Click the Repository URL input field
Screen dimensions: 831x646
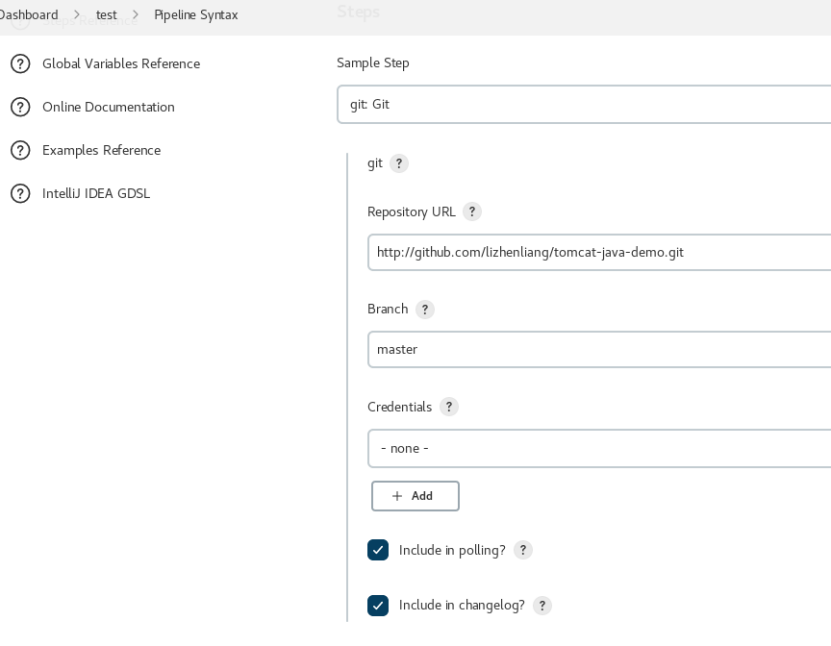[x=598, y=253]
